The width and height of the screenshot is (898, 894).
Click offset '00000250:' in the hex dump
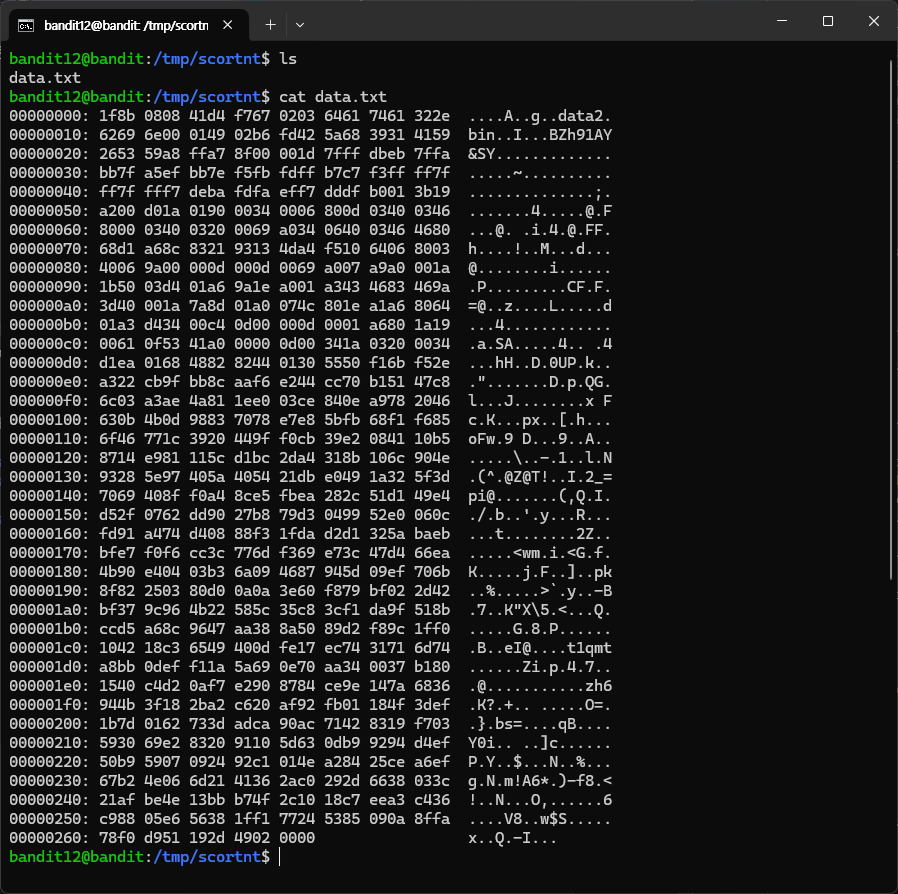point(49,818)
